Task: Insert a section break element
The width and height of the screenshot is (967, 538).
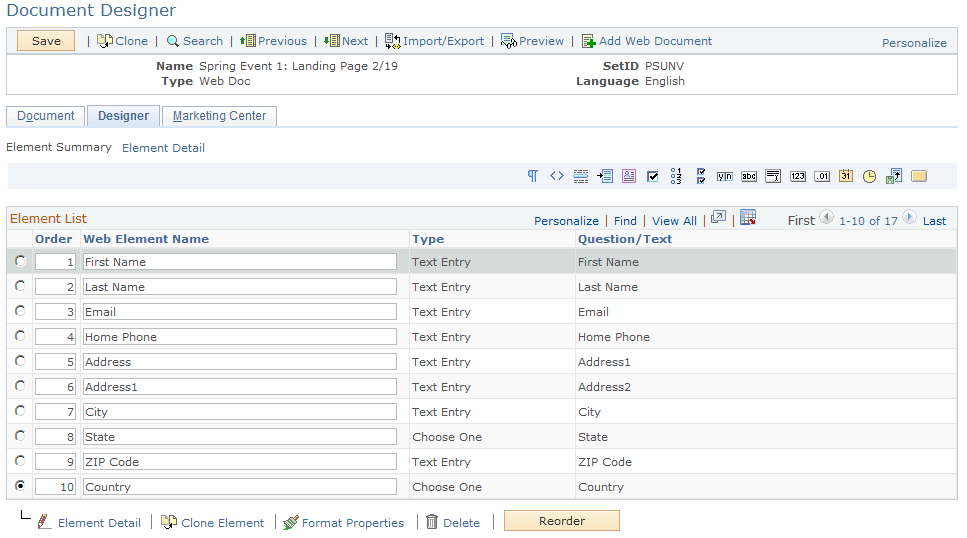Action: (x=580, y=176)
